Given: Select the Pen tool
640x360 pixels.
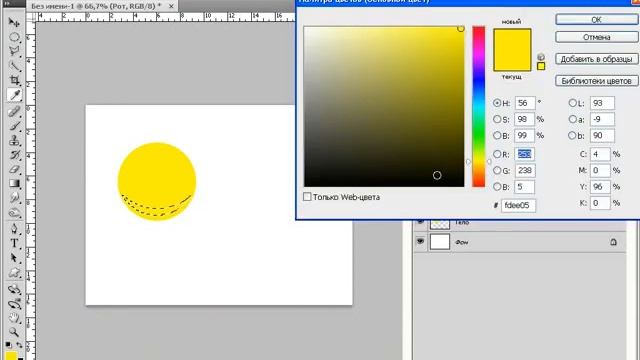Looking at the screenshot, I should [14, 228].
